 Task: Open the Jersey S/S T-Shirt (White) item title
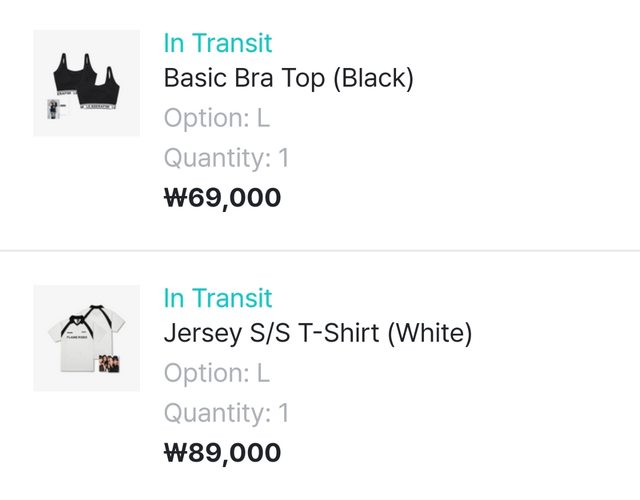point(317,334)
